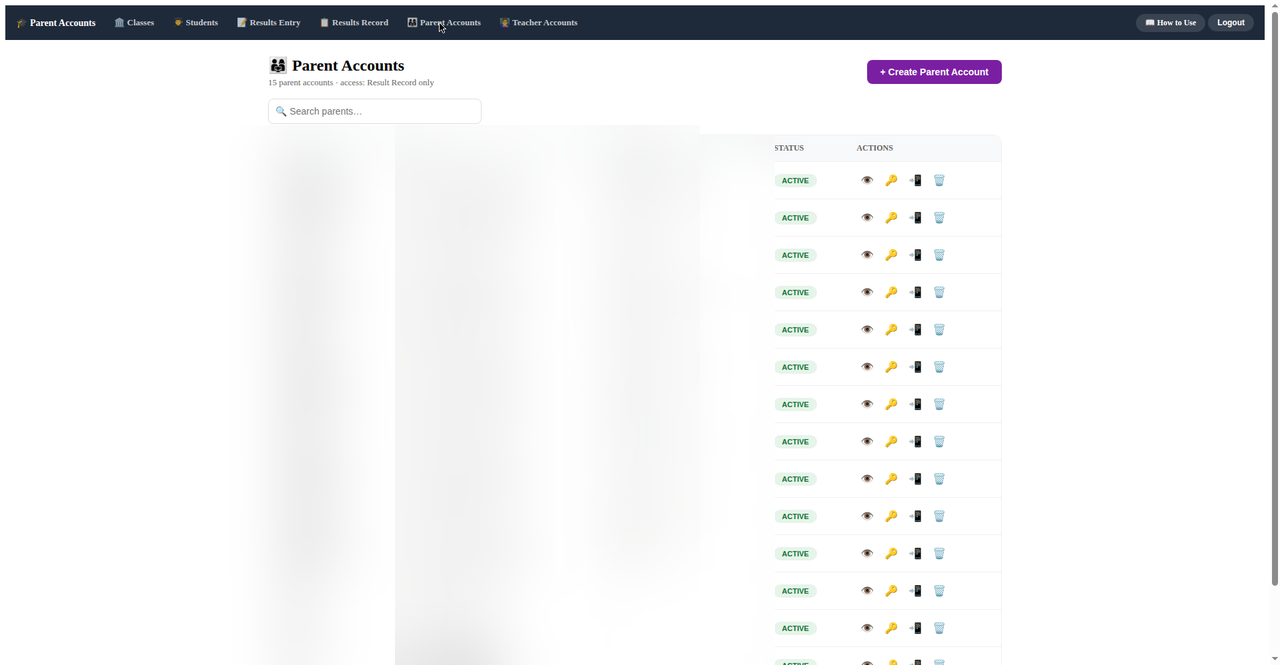Viewport: 1280px width, 665px height.
Task: Click the trash icon in the thirteenth parent row
Action: click(x=939, y=629)
